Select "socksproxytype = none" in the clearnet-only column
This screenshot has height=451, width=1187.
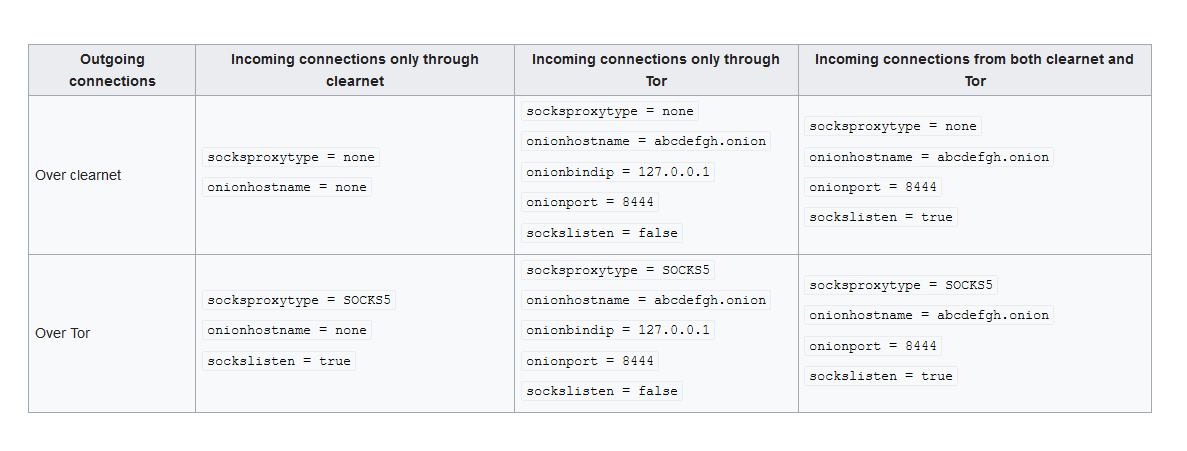tap(291, 157)
